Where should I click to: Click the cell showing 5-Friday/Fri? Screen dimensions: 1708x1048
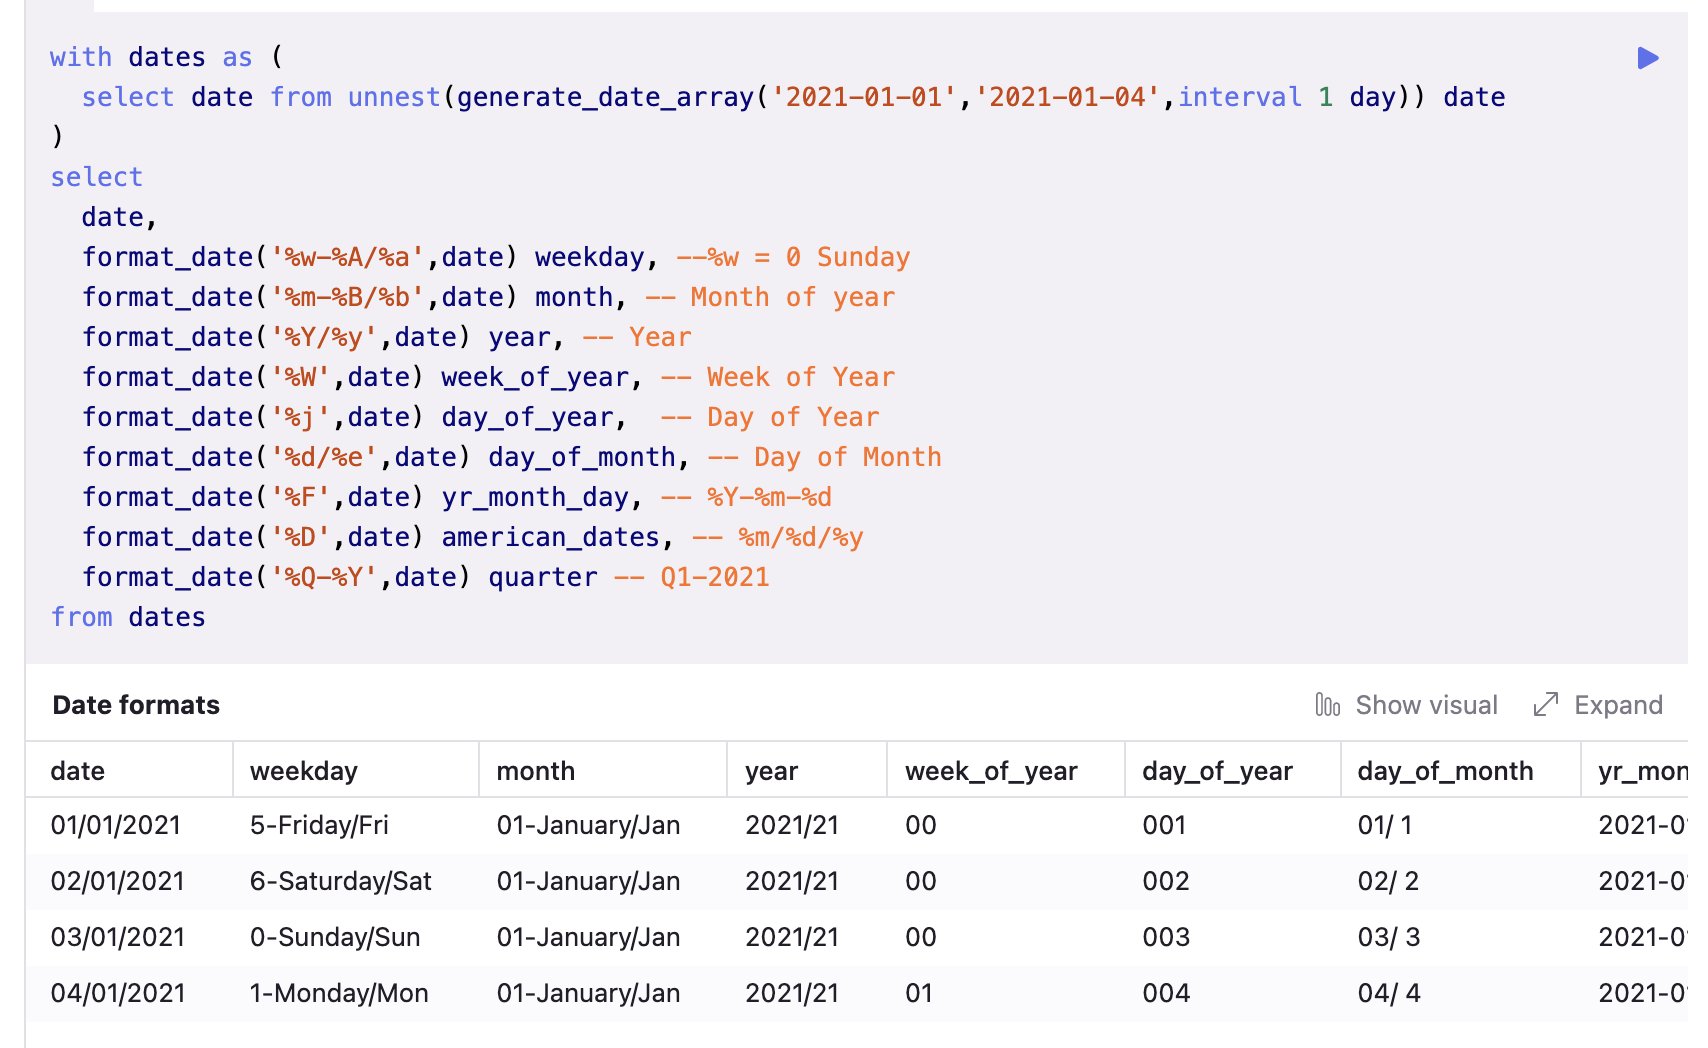(x=321, y=825)
